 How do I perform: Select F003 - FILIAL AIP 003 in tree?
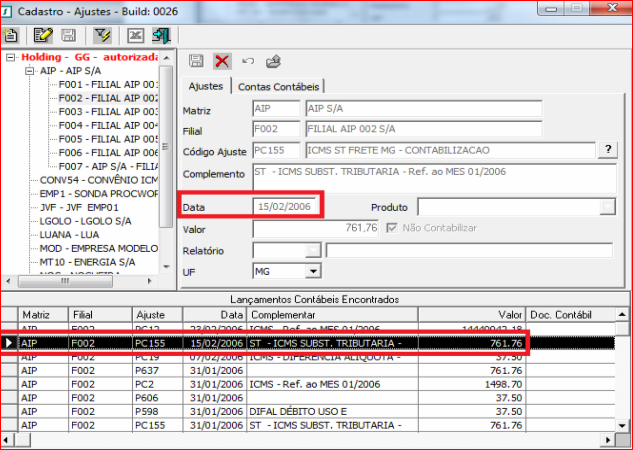(108, 112)
